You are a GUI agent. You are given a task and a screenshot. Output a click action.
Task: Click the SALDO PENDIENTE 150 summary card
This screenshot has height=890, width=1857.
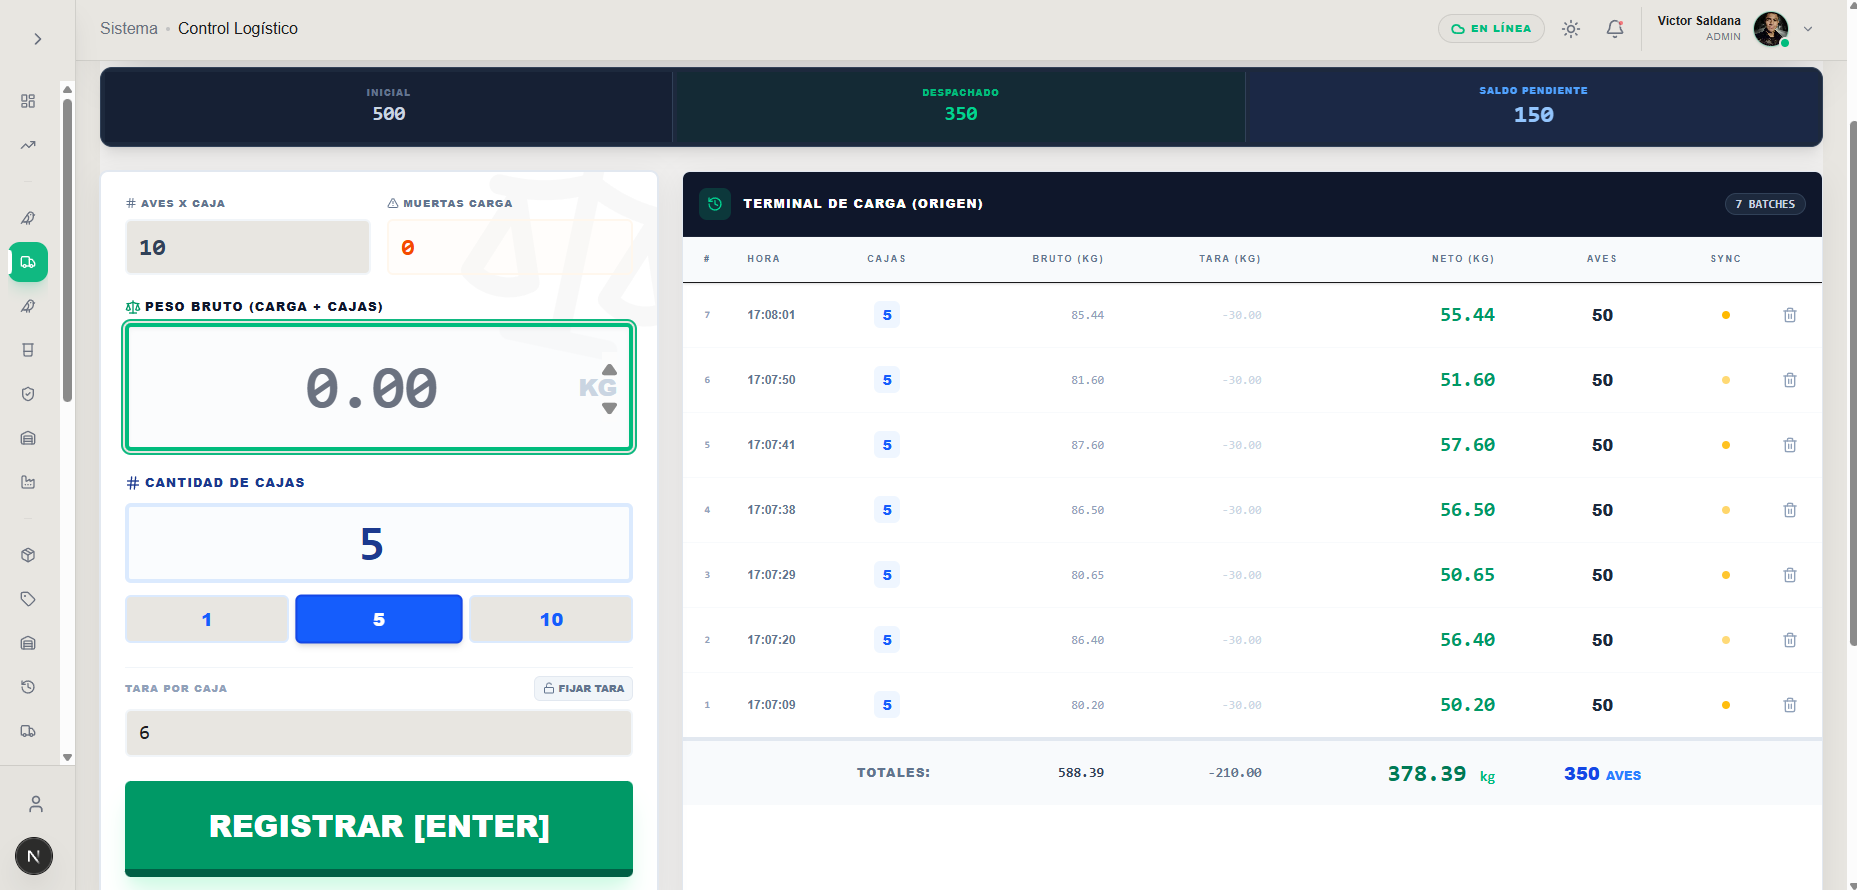pos(1533,106)
